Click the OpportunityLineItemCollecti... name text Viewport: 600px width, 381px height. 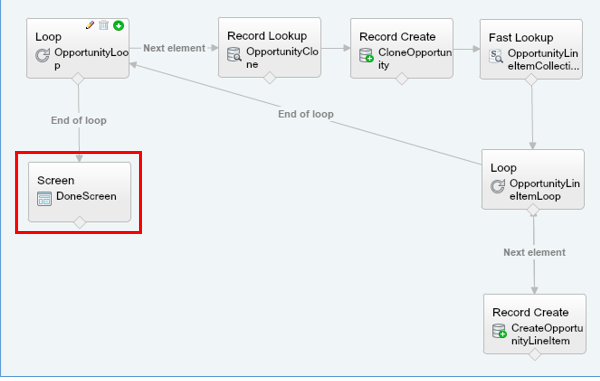click(x=543, y=60)
